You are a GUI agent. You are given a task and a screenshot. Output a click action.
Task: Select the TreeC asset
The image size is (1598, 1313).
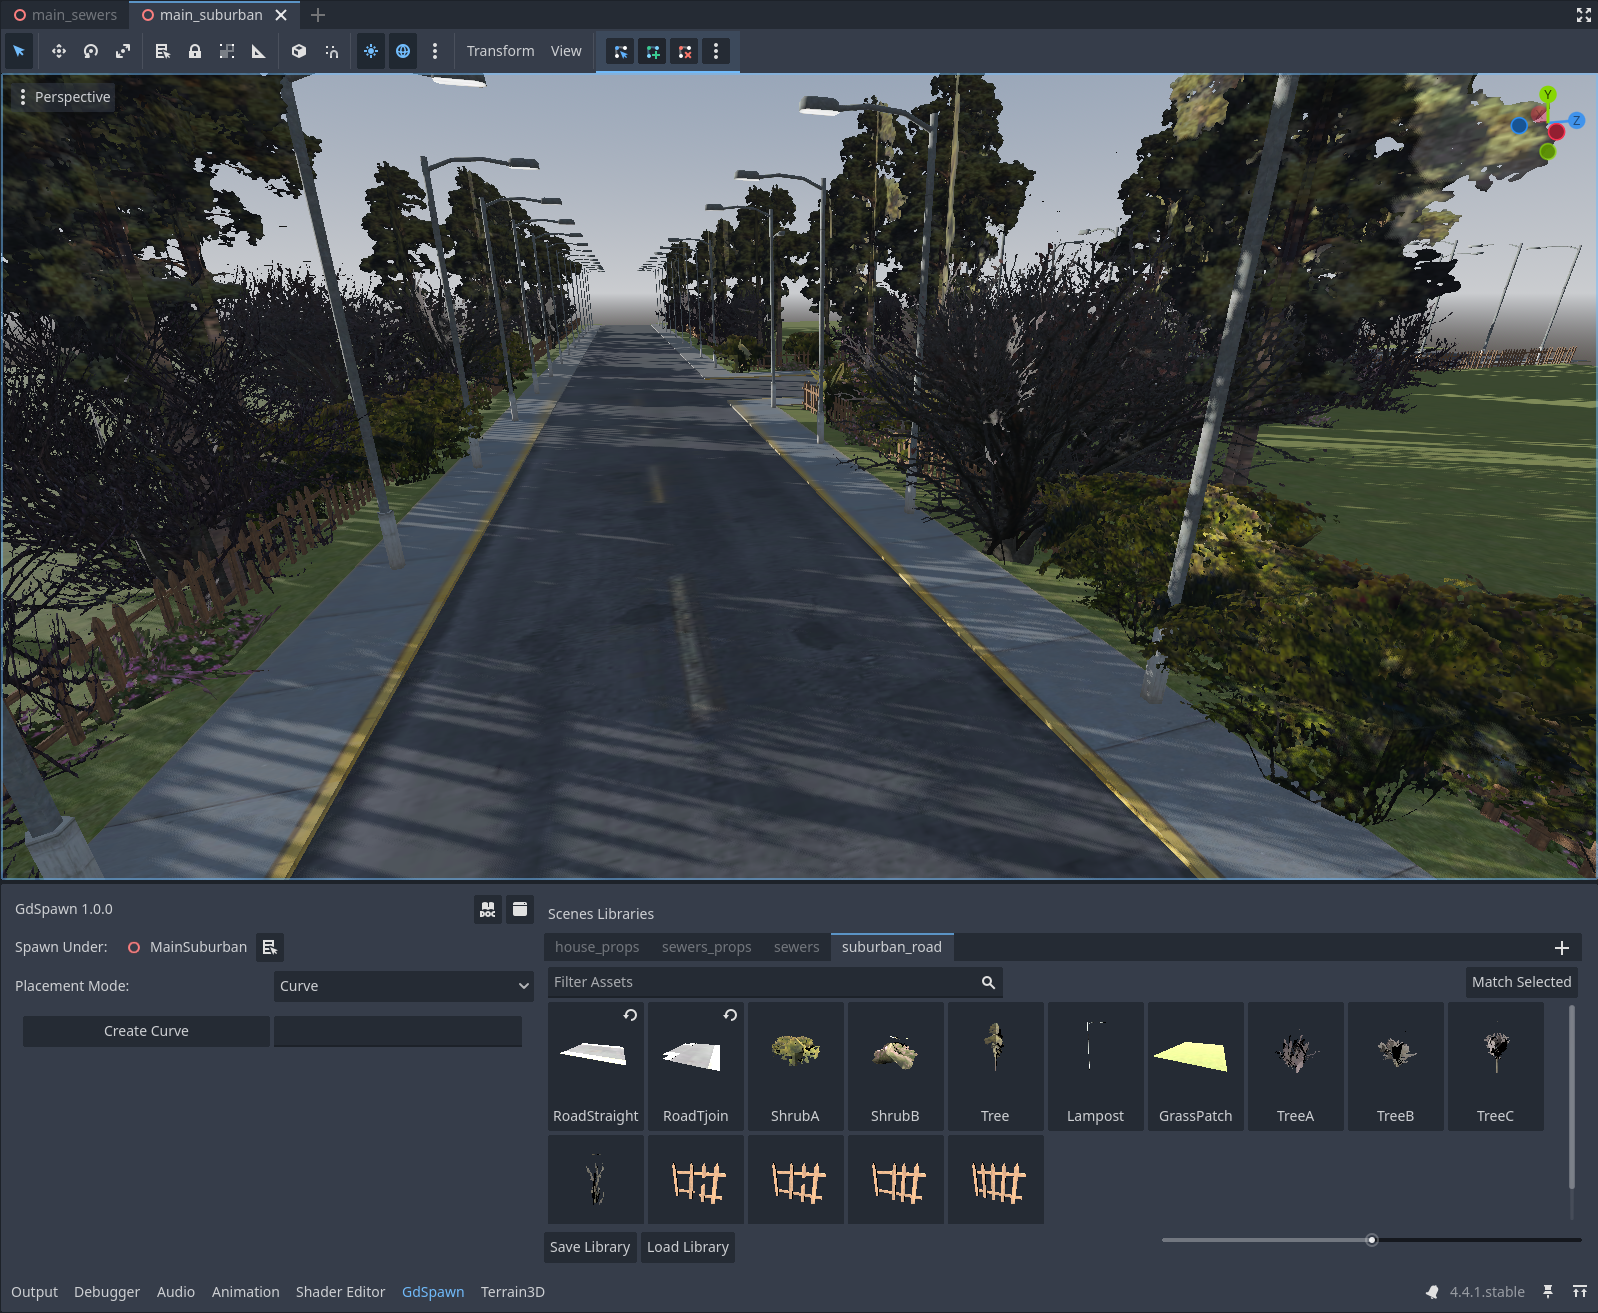pos(1496,1067)
